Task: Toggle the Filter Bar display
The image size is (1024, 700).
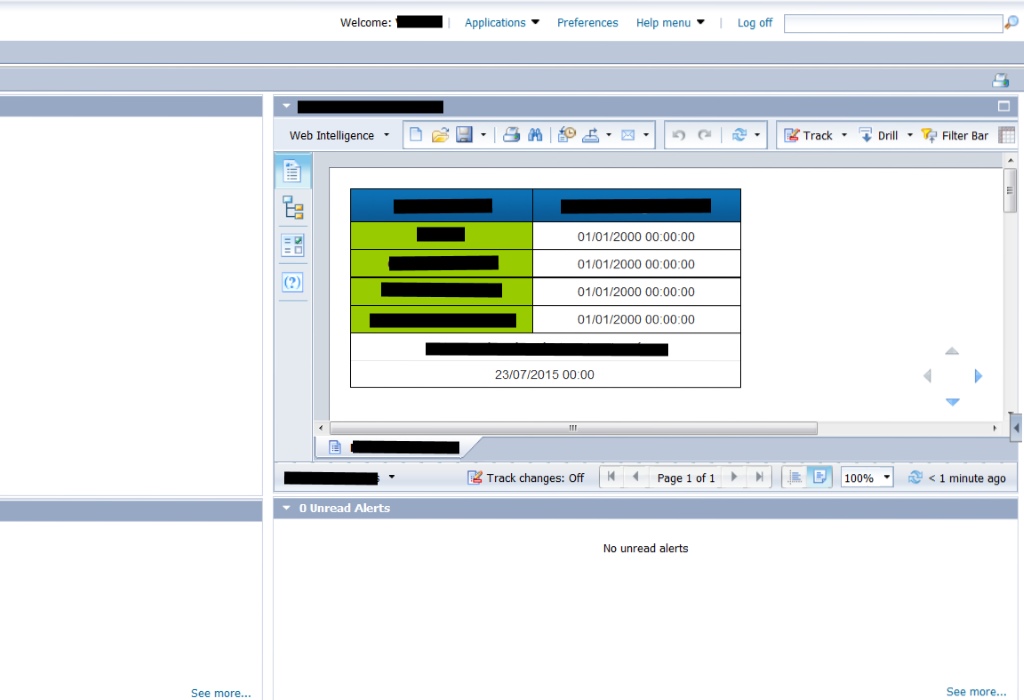Action: pos(955,135)
